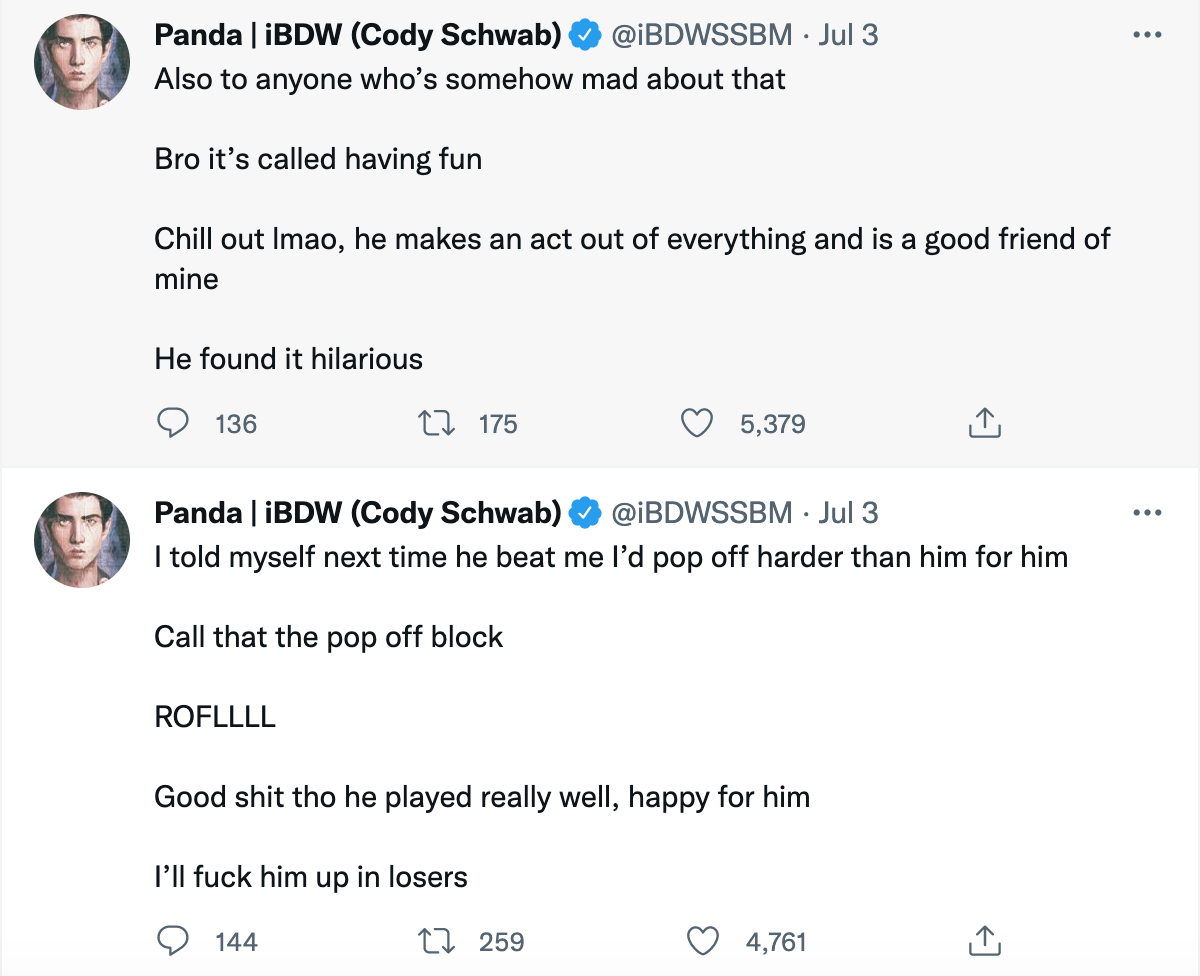
Task: Share the first tweet via share icon
Action: pyautogui.click(x=984, y=424)
